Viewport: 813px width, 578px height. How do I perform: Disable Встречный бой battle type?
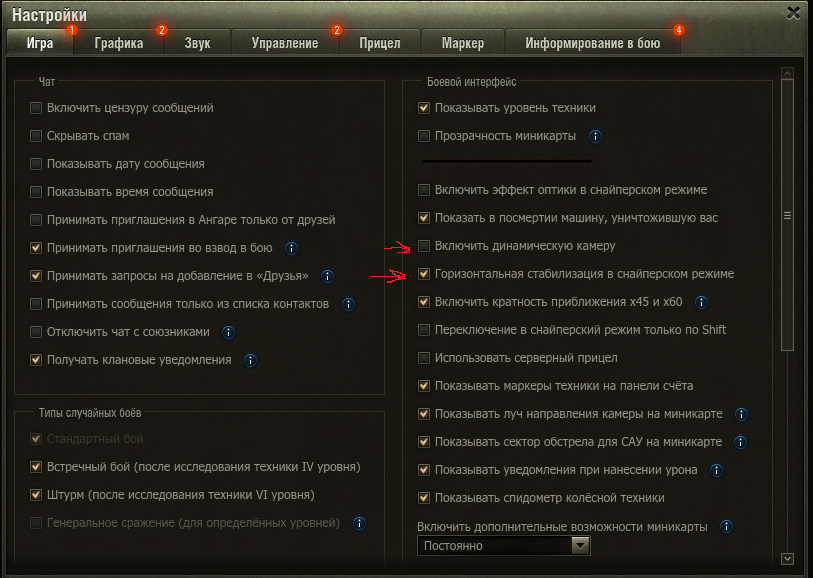(x=36, y=467)
